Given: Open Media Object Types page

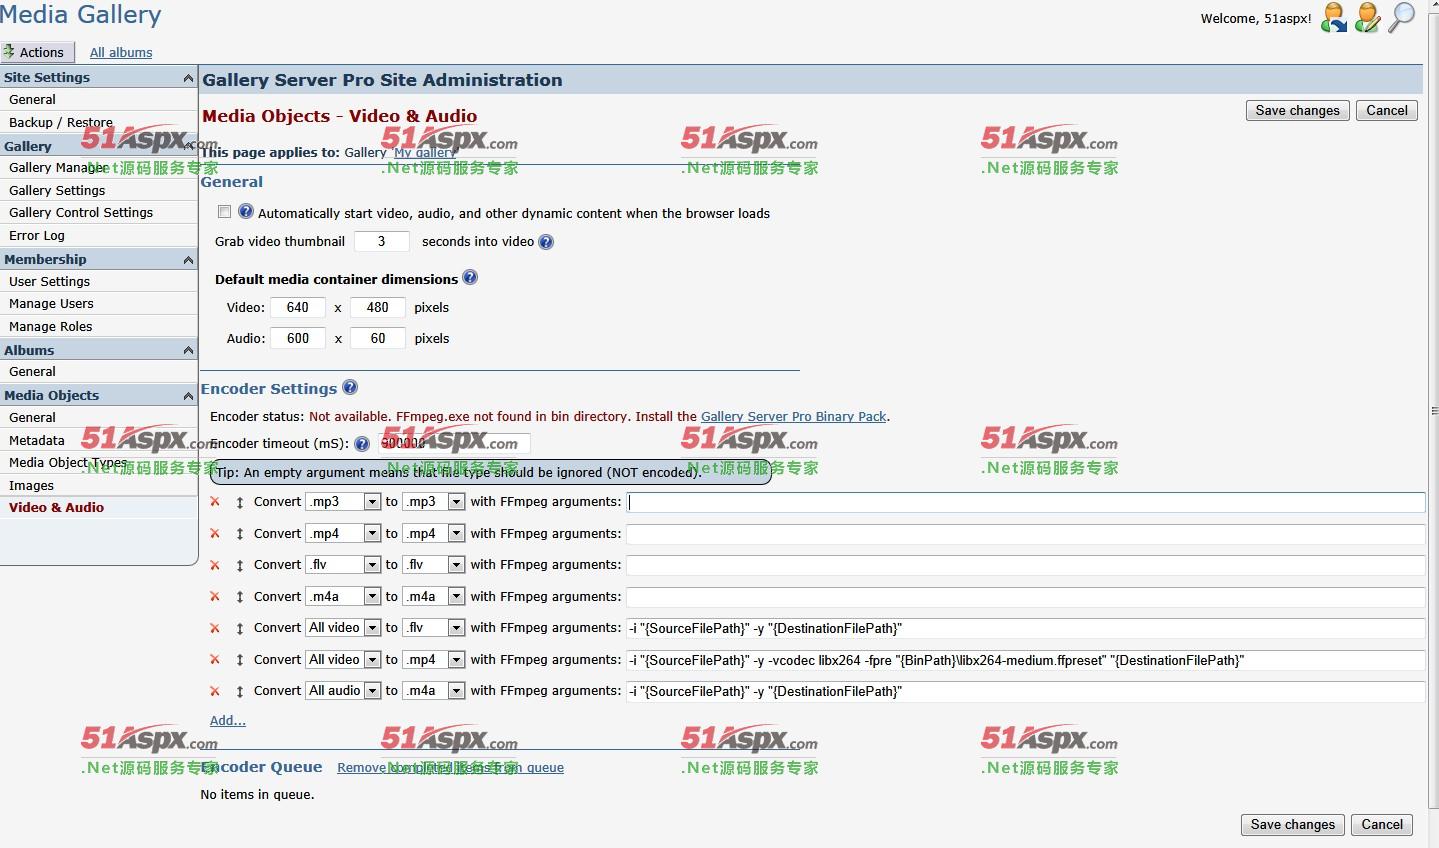Looking at the screenshot, I should pos(68,462).
